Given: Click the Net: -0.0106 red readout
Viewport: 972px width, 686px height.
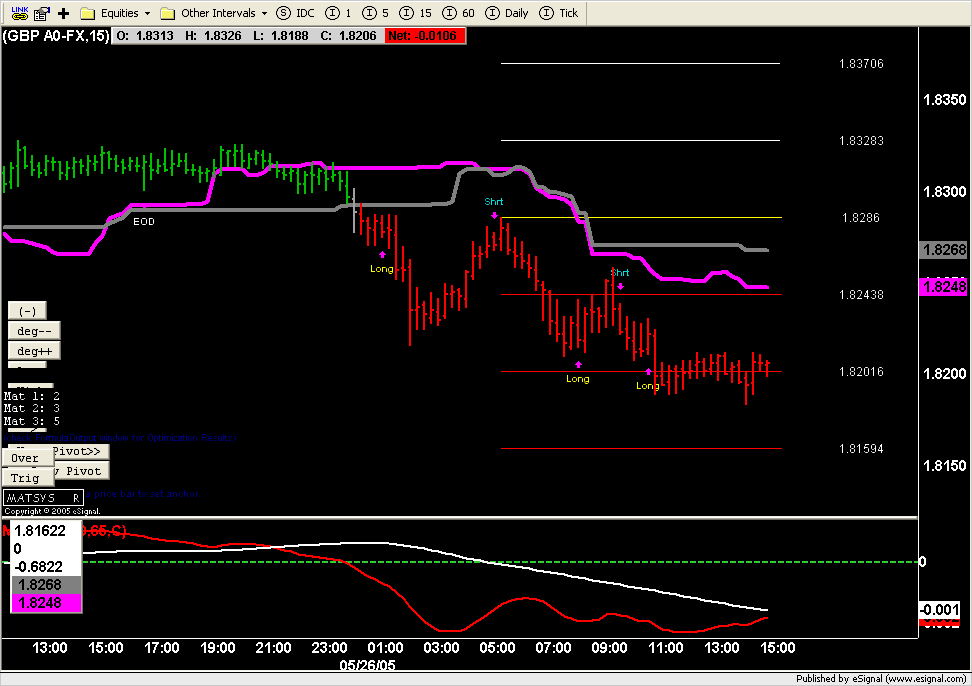Looking at the screenshot, I should click(425, 36).
